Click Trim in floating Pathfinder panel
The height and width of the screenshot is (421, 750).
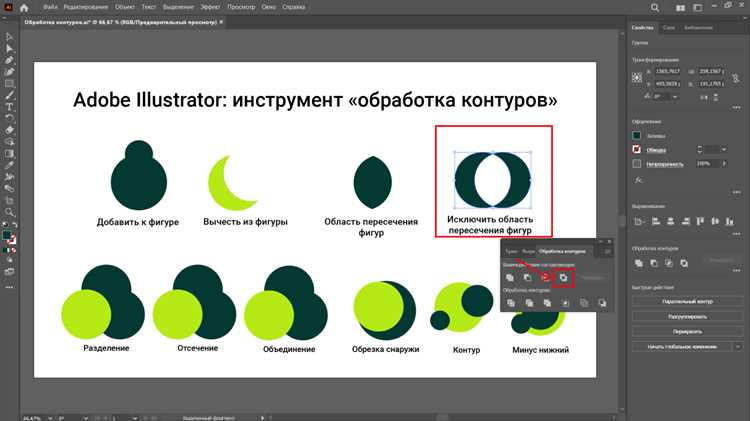tap(529, 303)
